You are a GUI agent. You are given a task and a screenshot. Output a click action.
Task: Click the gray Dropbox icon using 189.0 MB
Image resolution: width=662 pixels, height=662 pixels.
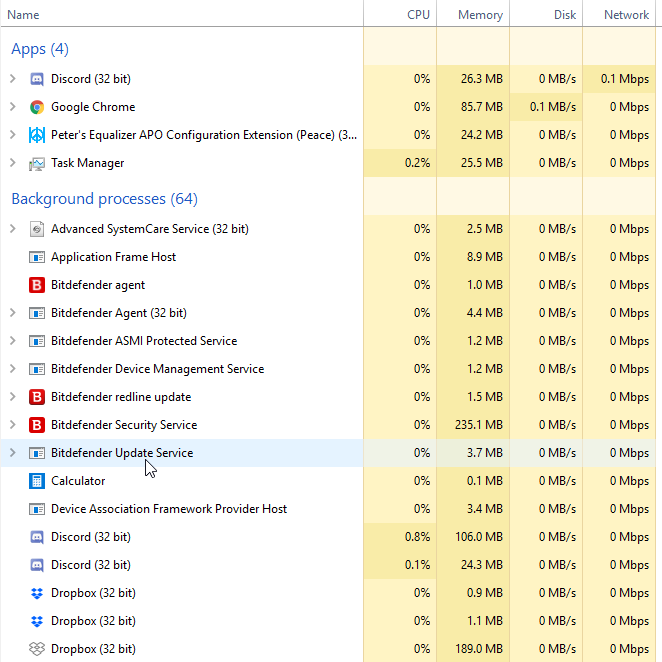coord(37,649)
